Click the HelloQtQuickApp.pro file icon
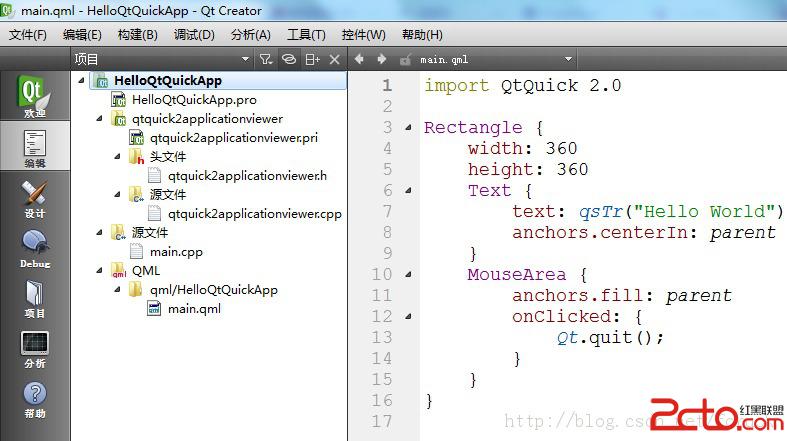The height and width of the screenshot is (441, 787). point(118,100)
